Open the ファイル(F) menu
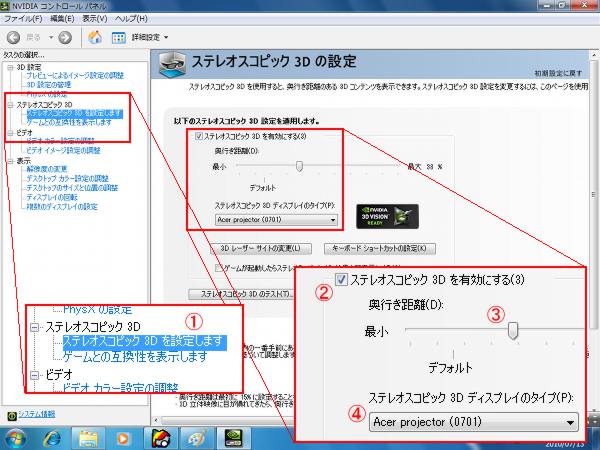600x450 pixels. click(x=23, y=18)
